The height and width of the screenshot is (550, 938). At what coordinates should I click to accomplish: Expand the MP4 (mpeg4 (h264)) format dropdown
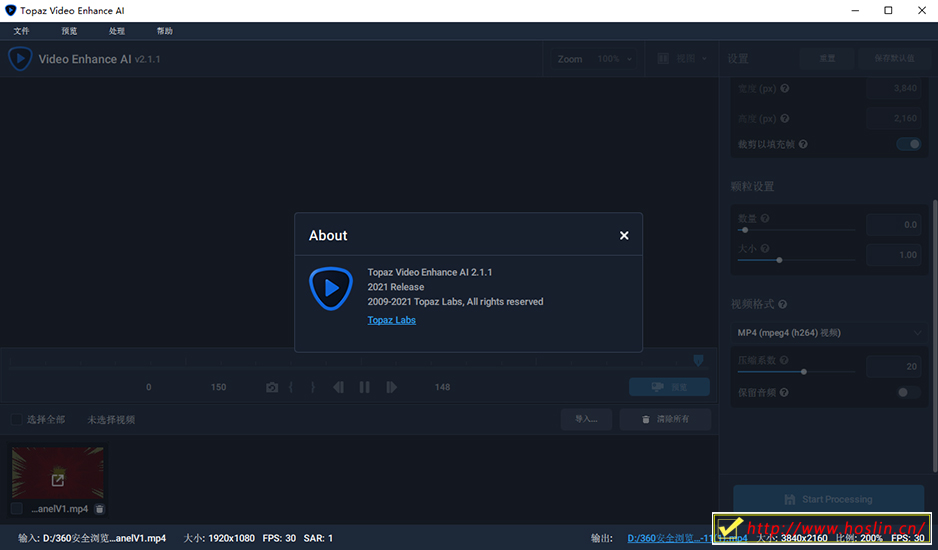coord(830,333)
